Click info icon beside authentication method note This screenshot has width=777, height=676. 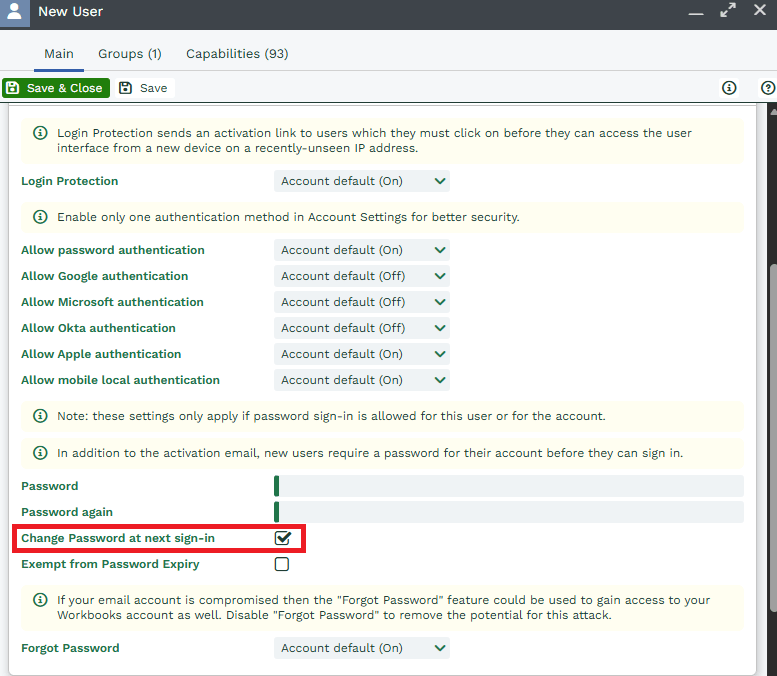pos(40,217)
